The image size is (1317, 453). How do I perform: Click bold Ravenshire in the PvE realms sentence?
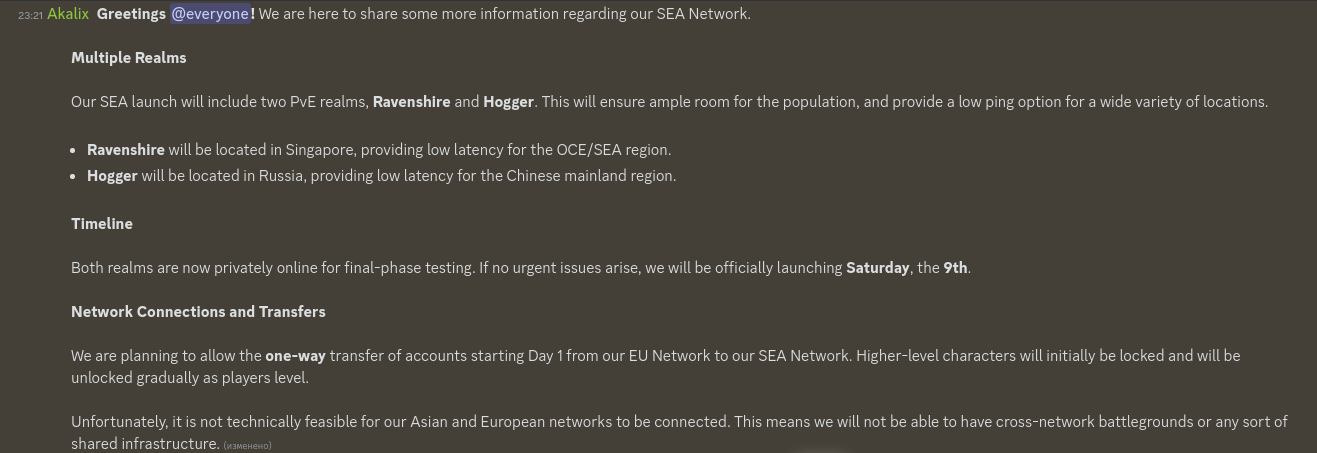pyautogui.click(x=411, y=102)
